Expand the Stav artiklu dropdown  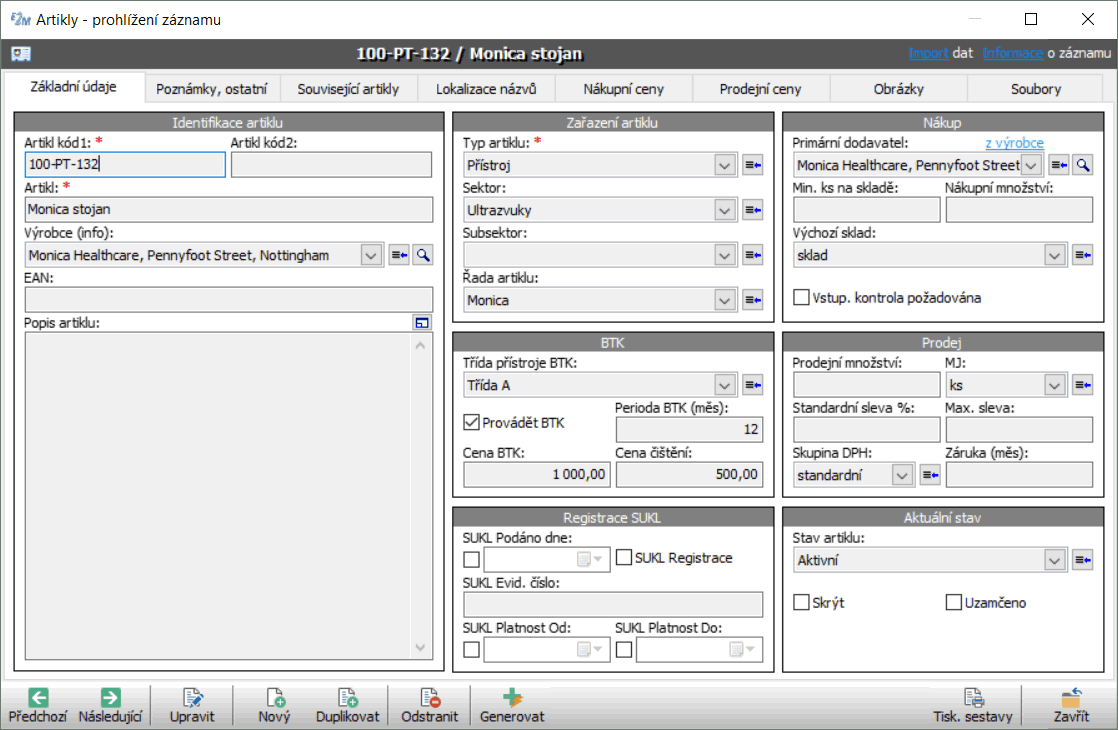tap(1055, 560)
